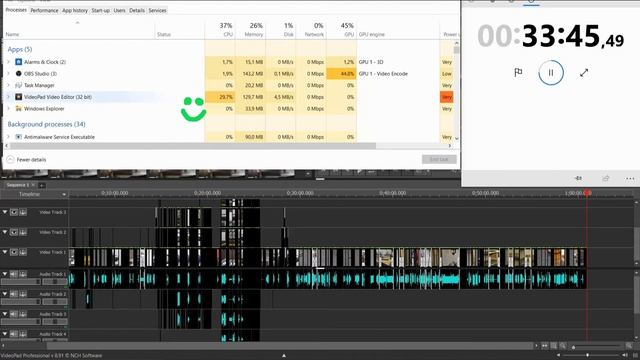Screen dimensions: 640x360
Task: Click the magnifier icon left of the timeline zoom slider
Action: [563, 346]
